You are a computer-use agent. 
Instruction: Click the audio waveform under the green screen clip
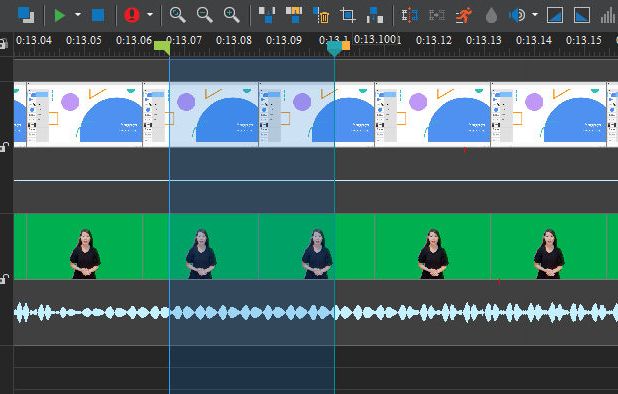316,313
